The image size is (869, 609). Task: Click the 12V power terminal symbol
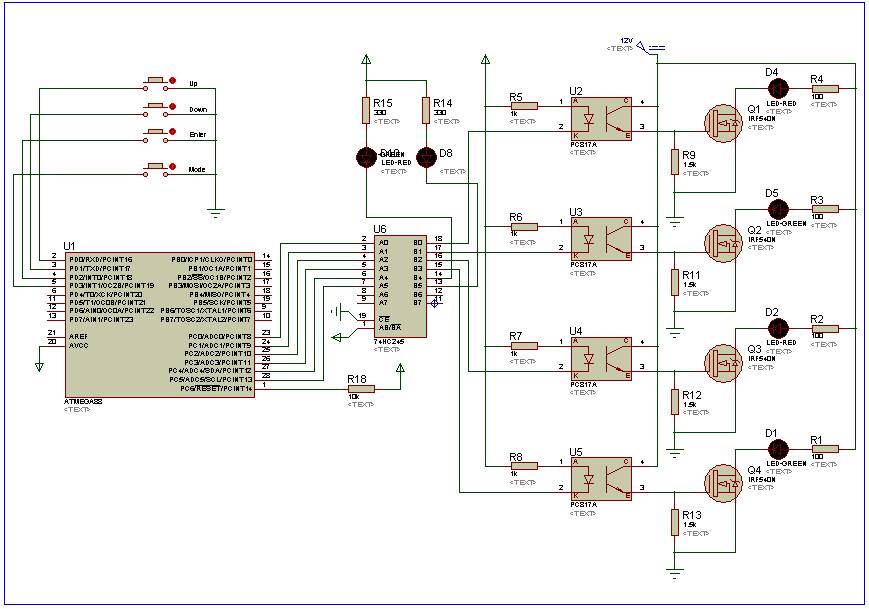click(651, 48)
